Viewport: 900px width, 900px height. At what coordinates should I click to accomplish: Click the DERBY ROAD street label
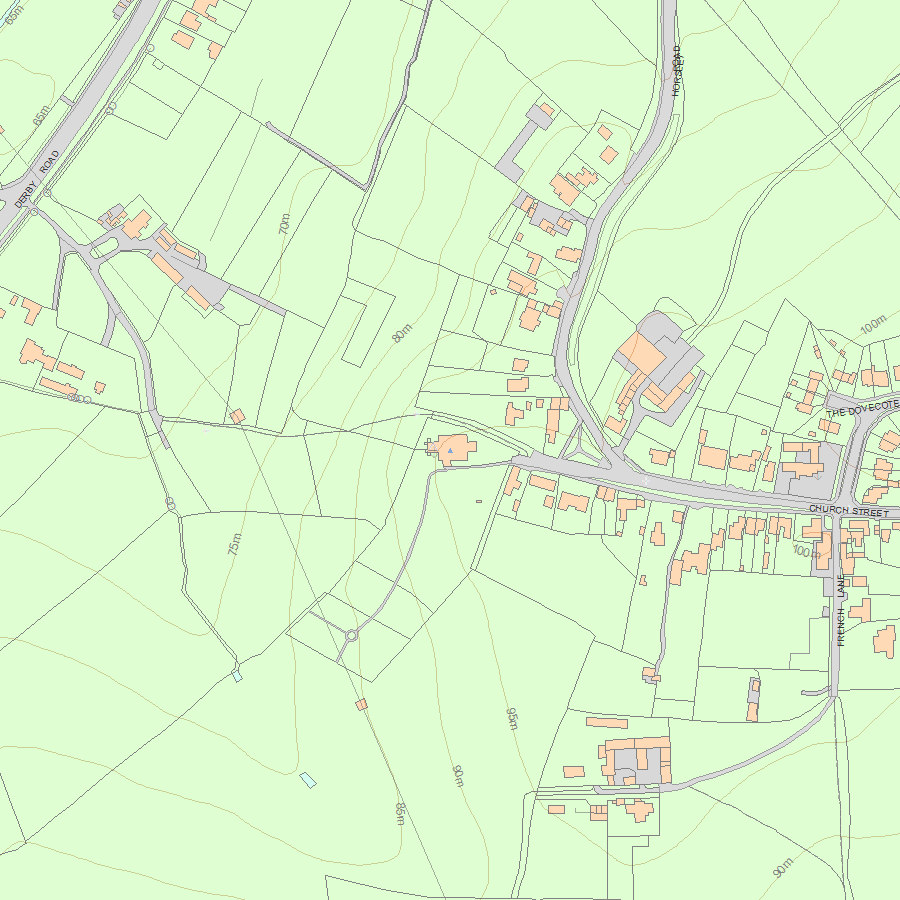pyautogui.click(x=37, y=179)
